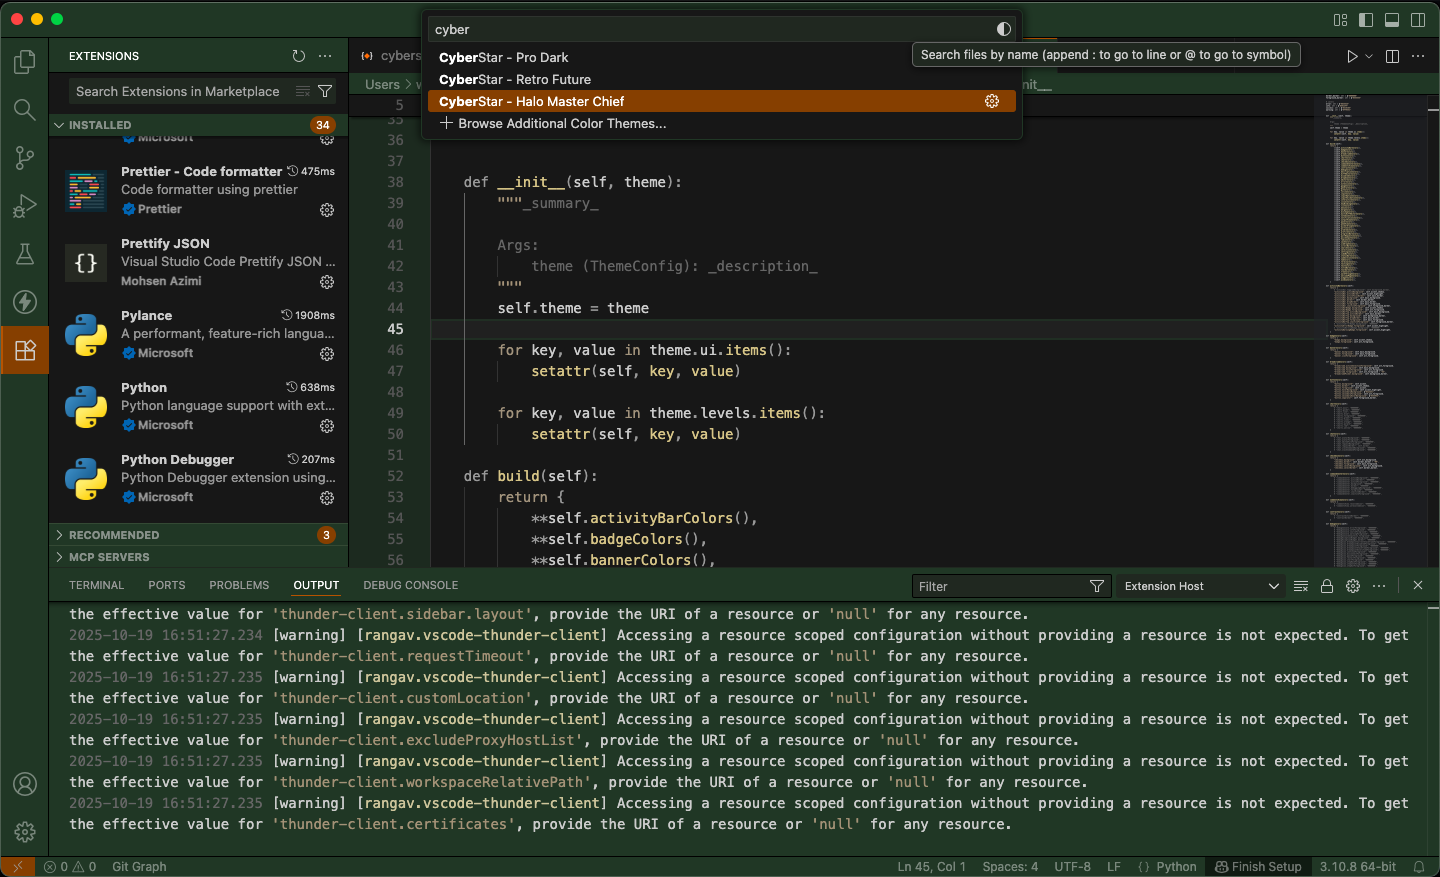Expand the Recommended section

point(198,535)
